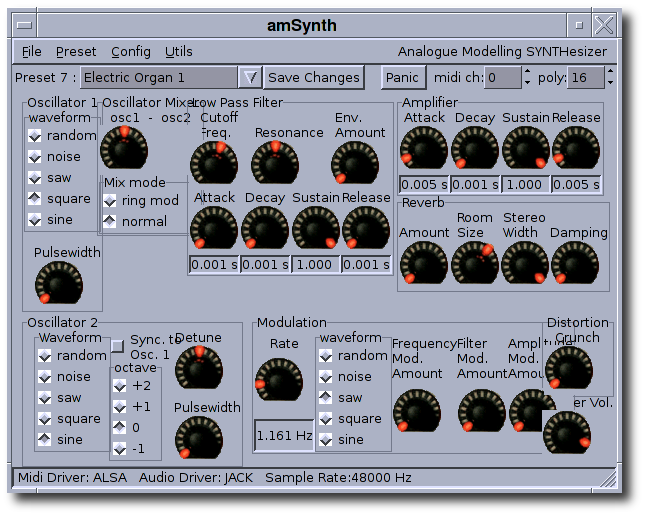
Task: Click the filter Release knob
Action: (x=366, y=228)
